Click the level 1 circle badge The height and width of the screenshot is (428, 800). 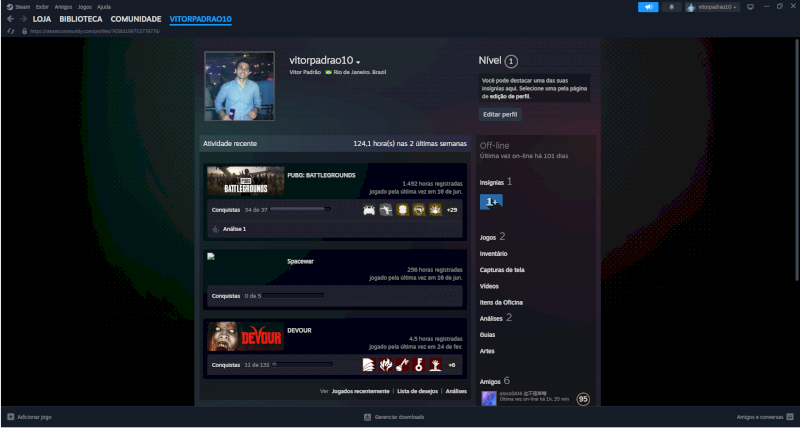(511, 62)
